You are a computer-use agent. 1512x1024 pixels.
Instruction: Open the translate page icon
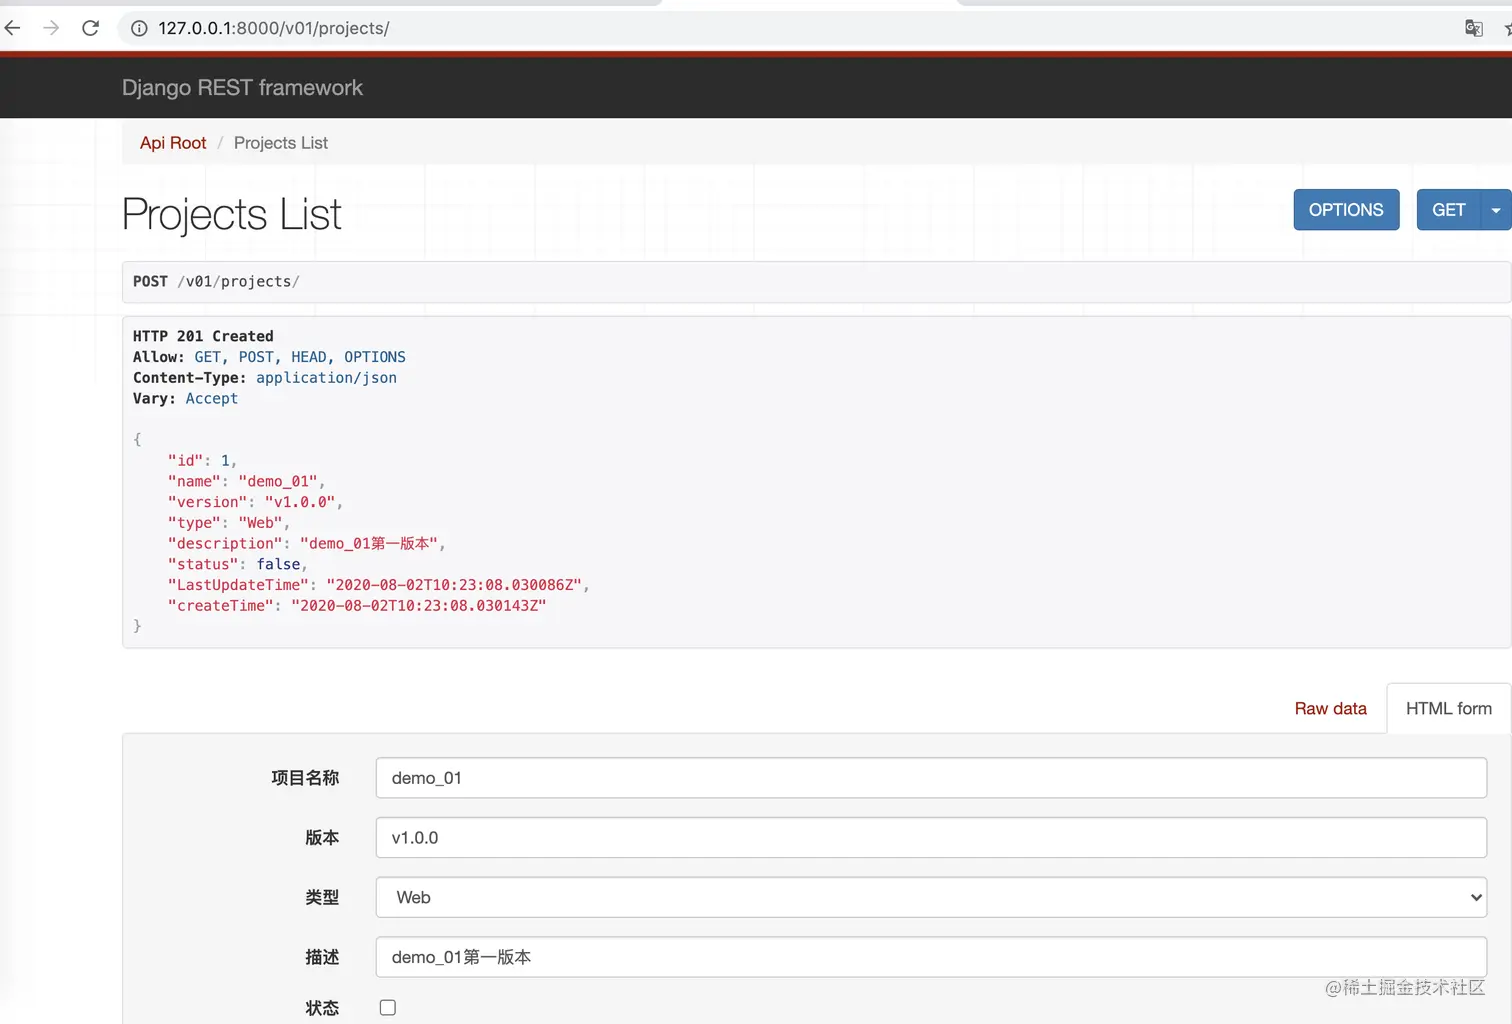[1474, 28]
